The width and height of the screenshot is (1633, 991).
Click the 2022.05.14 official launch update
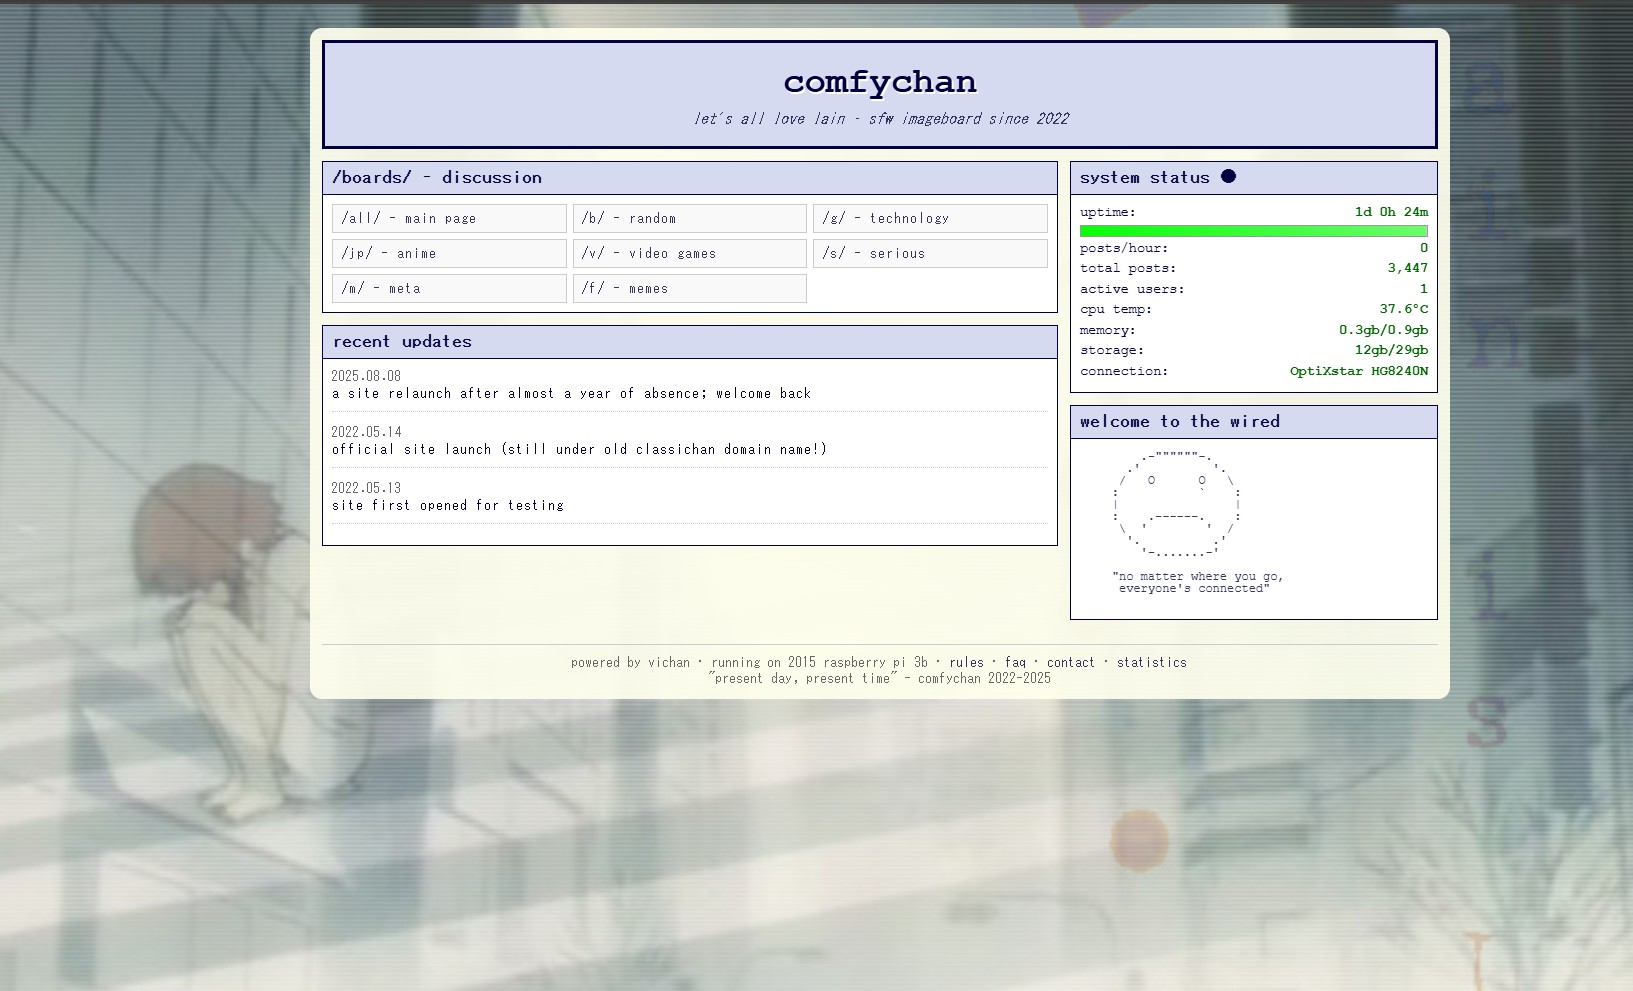pos(579,449)
